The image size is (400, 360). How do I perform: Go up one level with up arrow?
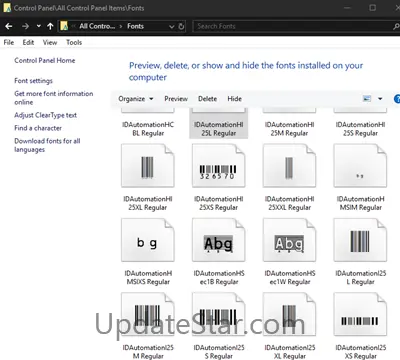pyautogui.click(x=50, y=26)
